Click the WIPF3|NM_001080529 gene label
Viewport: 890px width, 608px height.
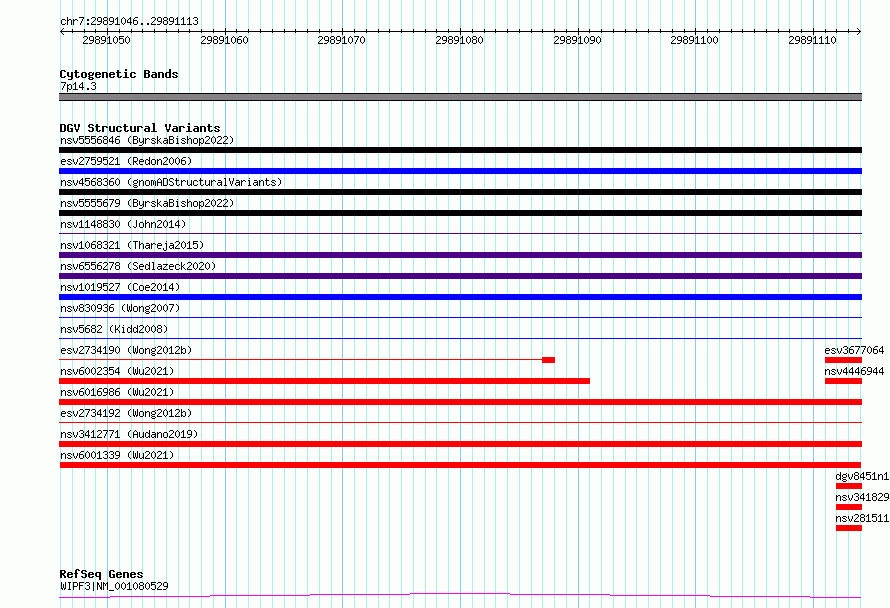coord(114,586)
